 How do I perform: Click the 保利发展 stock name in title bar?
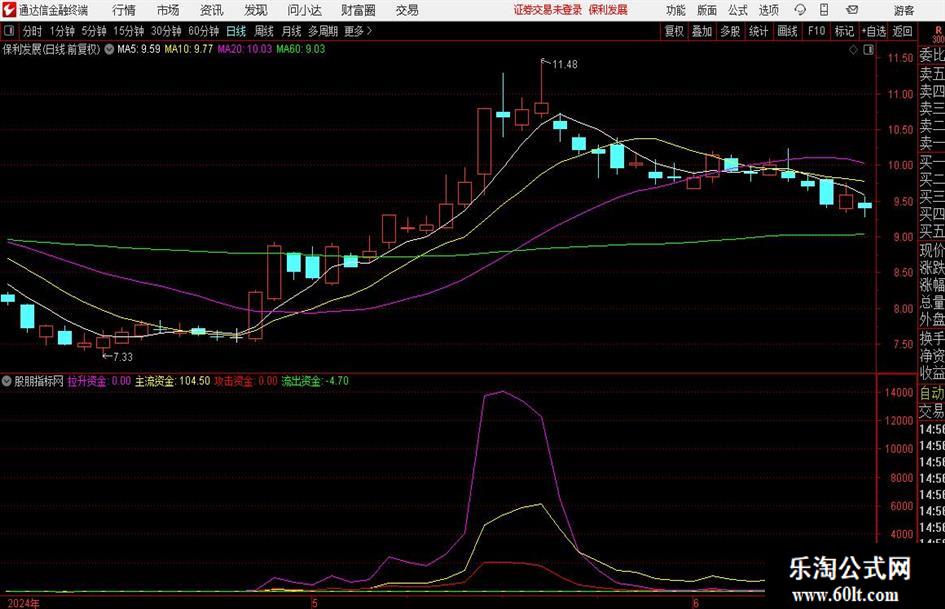pyautogui.click(x=608, y=10)
